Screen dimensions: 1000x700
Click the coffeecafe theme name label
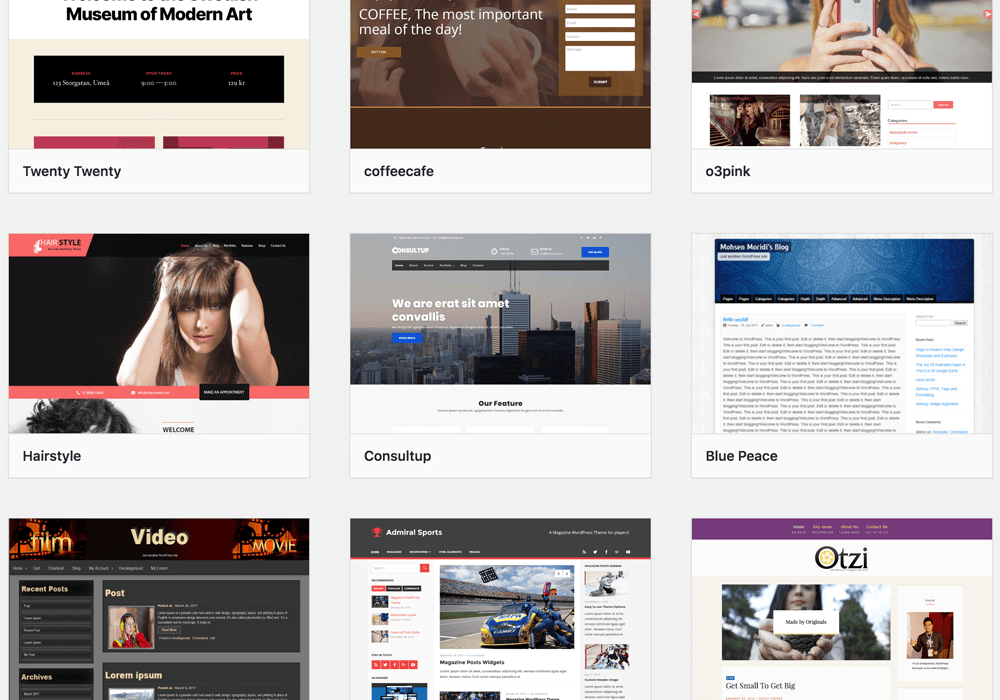[399, 171]
